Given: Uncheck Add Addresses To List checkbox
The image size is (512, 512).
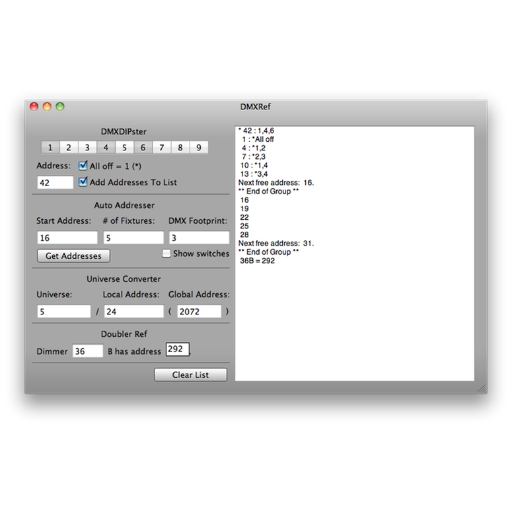Looking at the screenshot, I should tap(83, 182).
